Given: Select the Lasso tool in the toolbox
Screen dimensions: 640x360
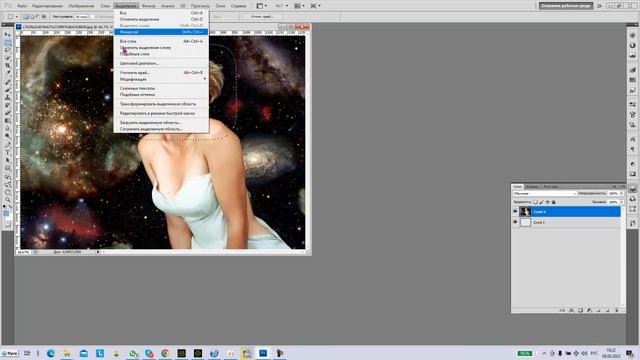Looking at the screenshot, I should coord(7,50).
